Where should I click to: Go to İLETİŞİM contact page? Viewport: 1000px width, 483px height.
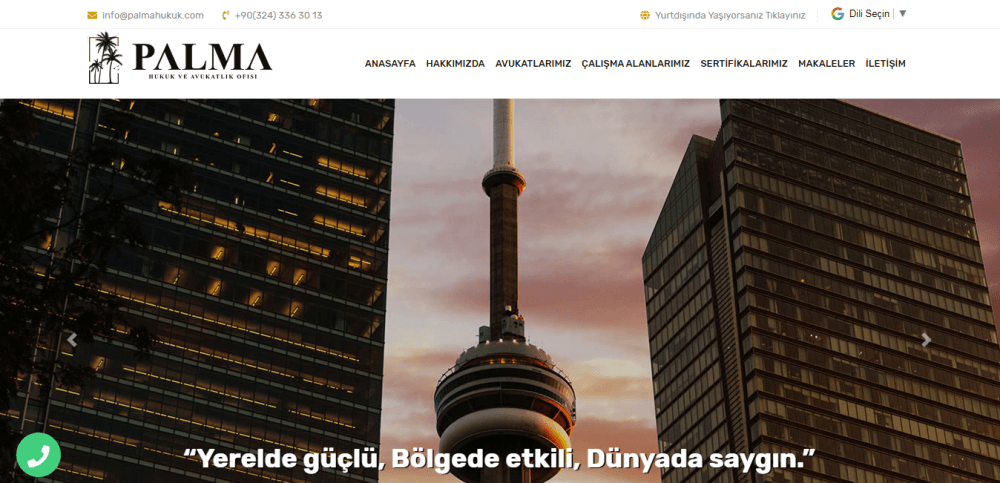coord(885,64)
